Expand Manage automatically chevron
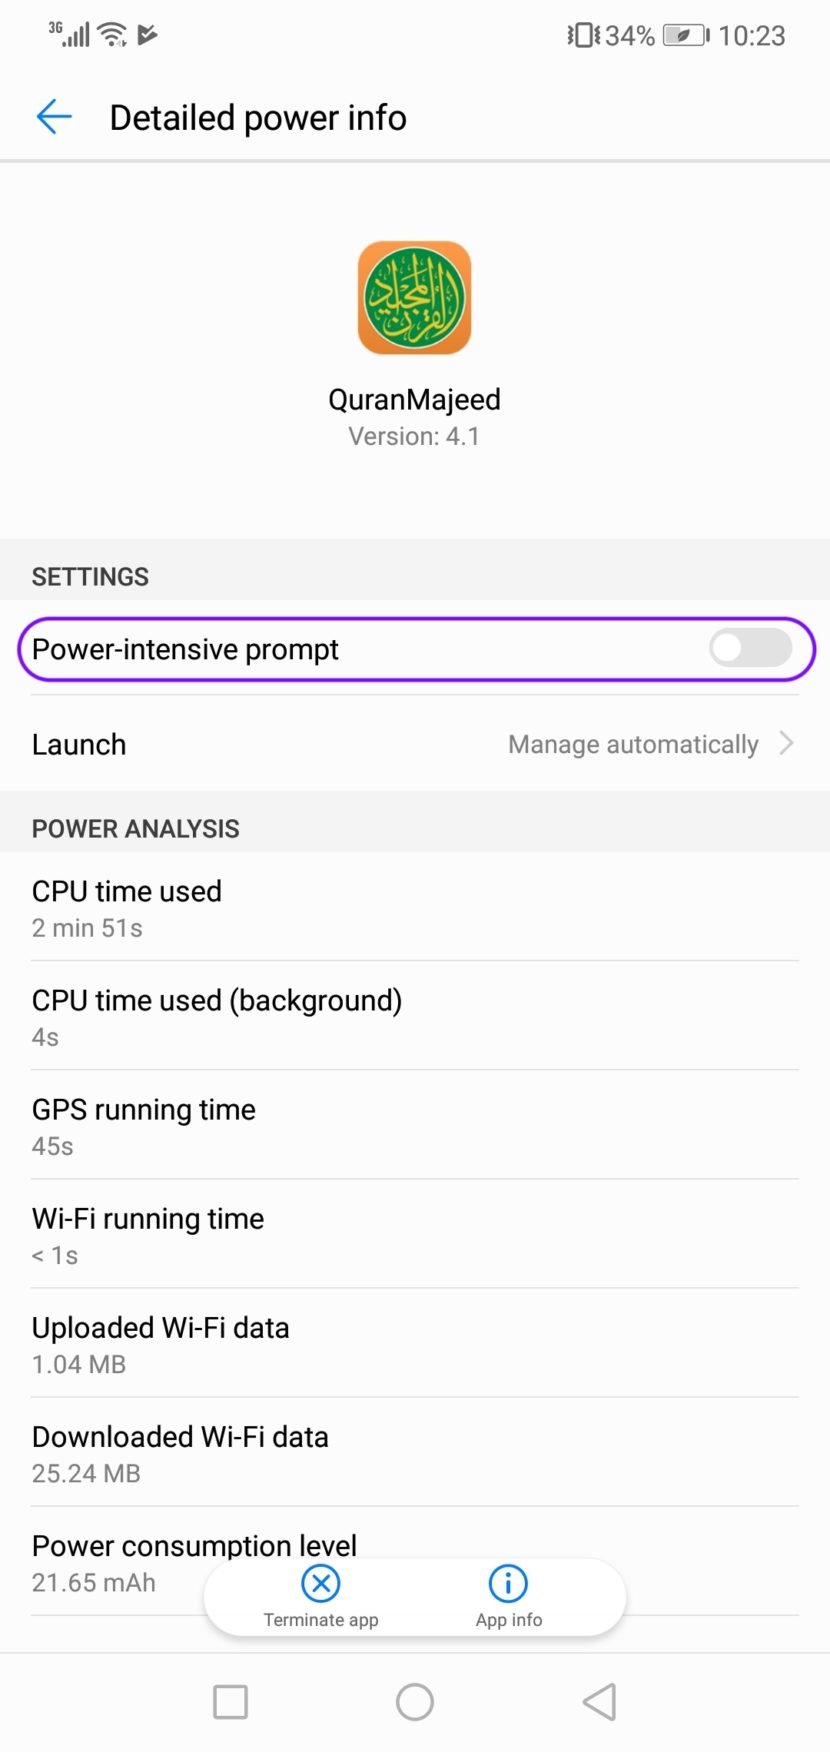Viewport: 830px width, 1752px height. click(x=787, y=744)
